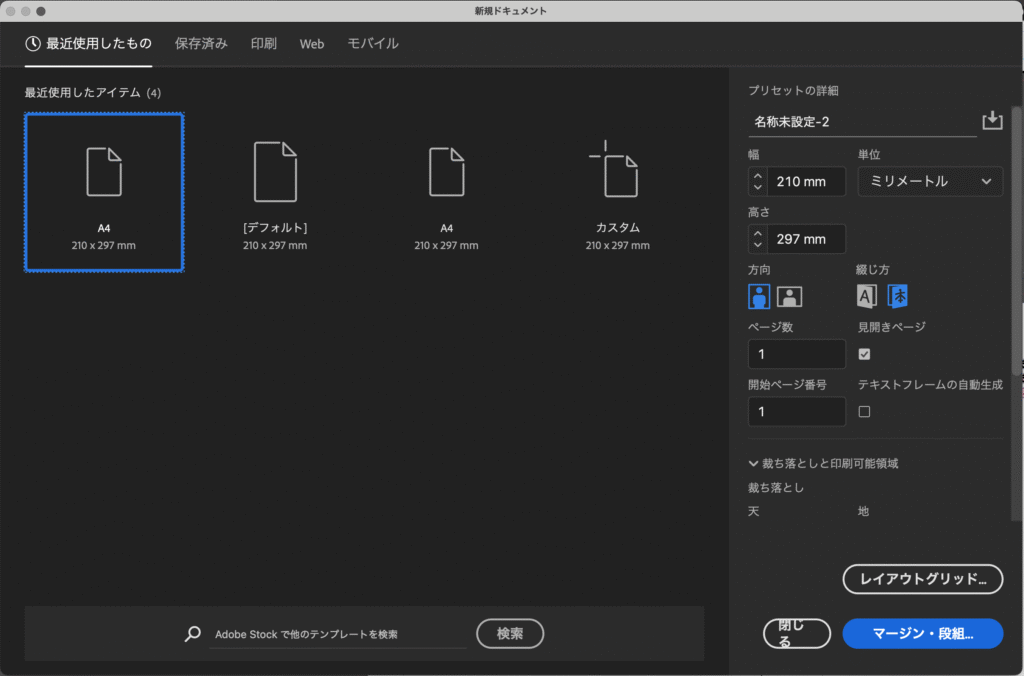The image size is (1024, 676).
Task: Click the height field 297 mm
Action: (806, 239)
